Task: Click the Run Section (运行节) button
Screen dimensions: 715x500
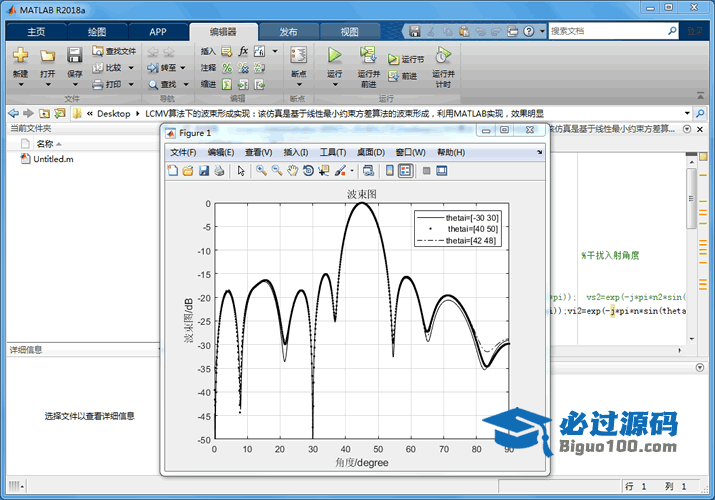Action: pos(406,59)
